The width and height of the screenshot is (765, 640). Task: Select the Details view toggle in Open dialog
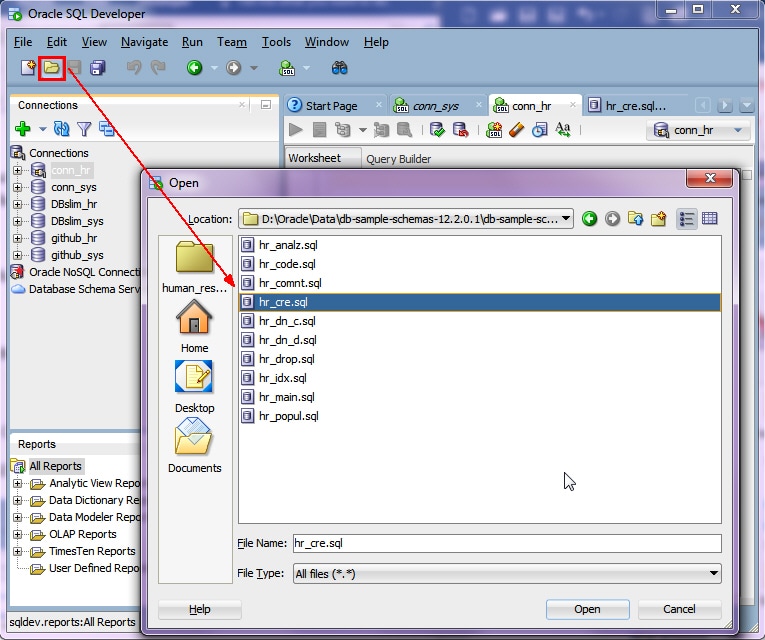point(709,219)
